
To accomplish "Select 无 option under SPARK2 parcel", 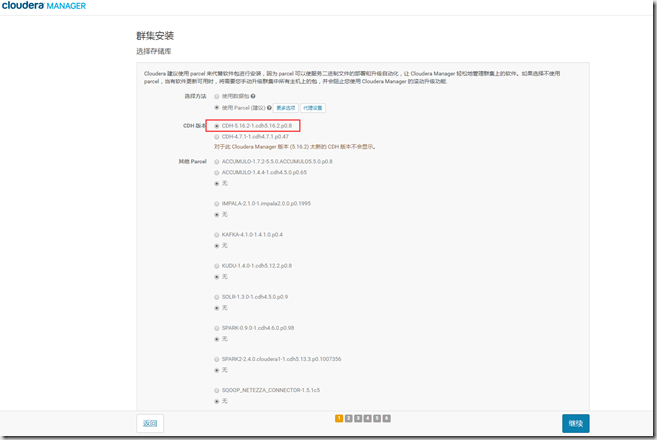I will pos(217,370).
